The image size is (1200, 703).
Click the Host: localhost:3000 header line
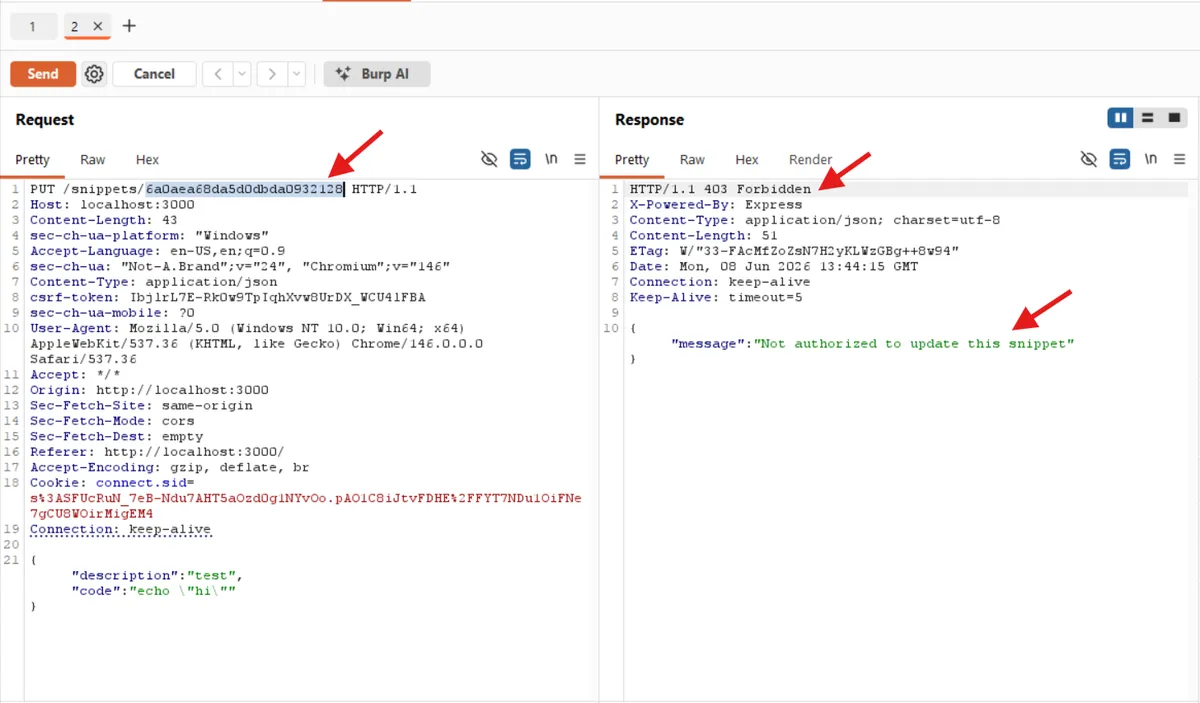point(112,204)
